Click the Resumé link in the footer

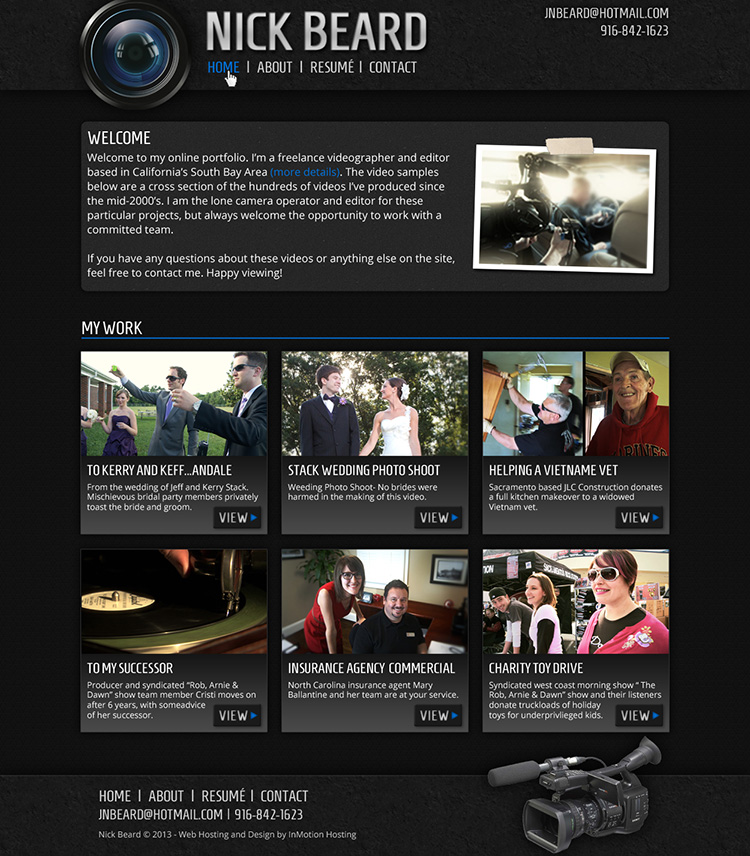pos(223,796)
